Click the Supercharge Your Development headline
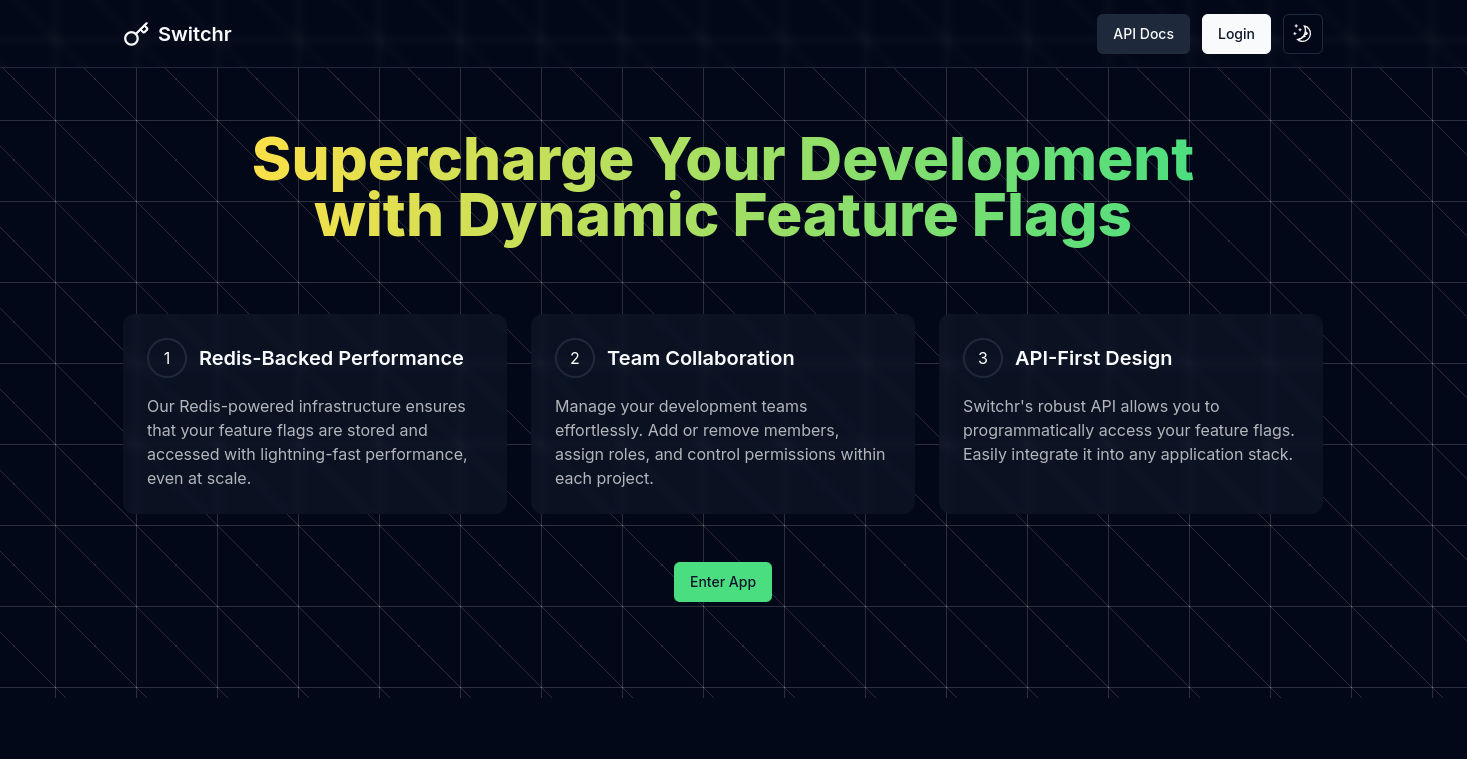 click(723, 187)
